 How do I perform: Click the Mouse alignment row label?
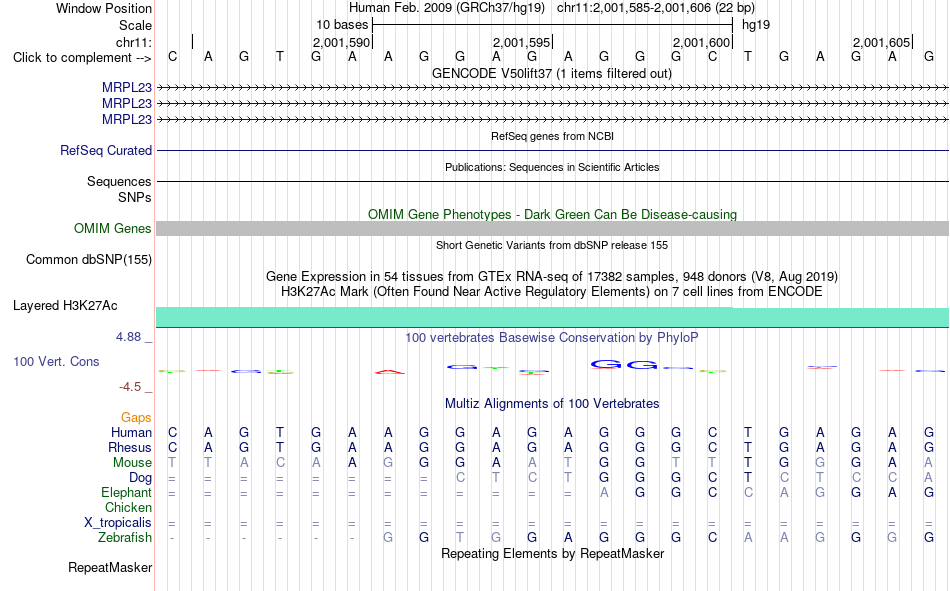click(x=132, y=462)
